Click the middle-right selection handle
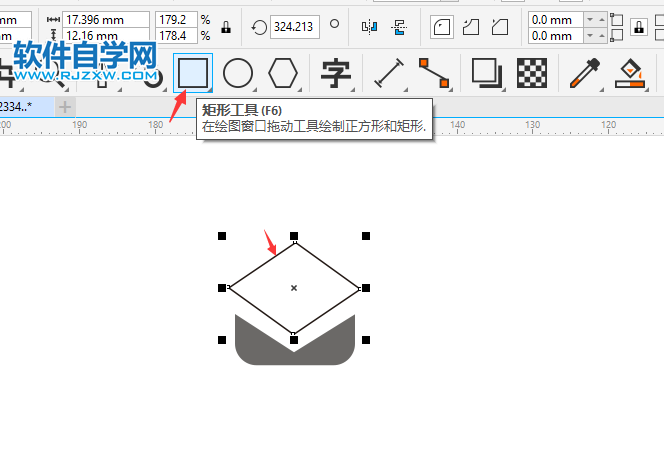Image resolution: width=664 pixels, height=450 pixels. click(x=366, y=288)
